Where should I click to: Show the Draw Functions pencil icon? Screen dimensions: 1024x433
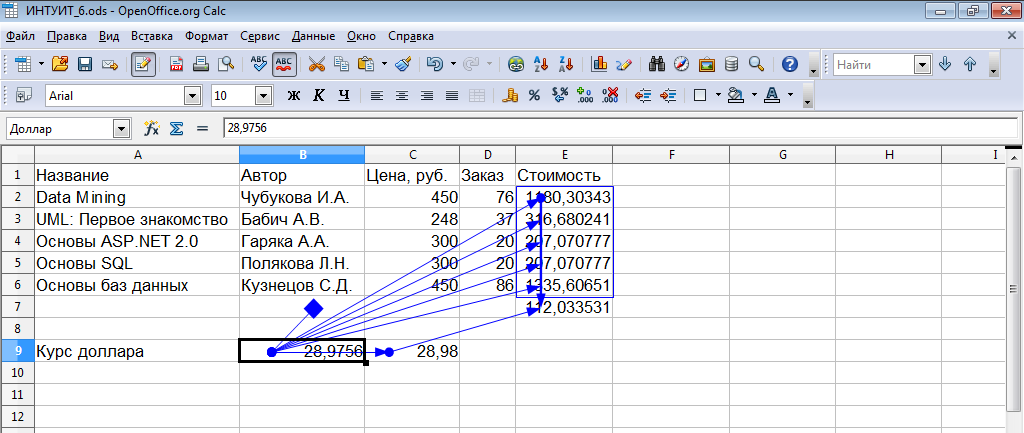pyautogui.click(x=624, y=64)
